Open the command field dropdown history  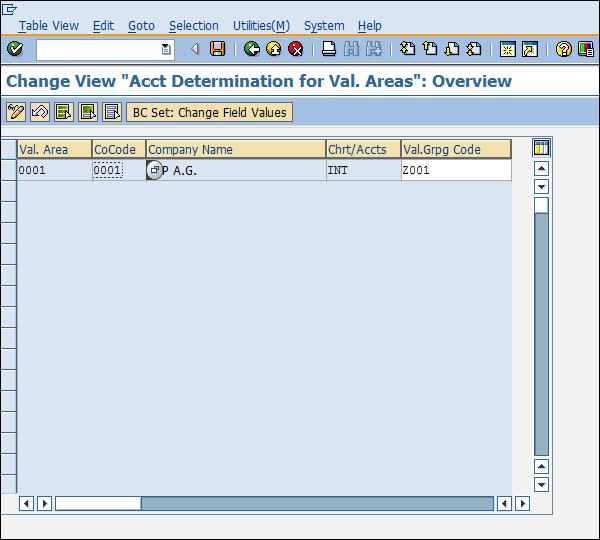point(166,49)
